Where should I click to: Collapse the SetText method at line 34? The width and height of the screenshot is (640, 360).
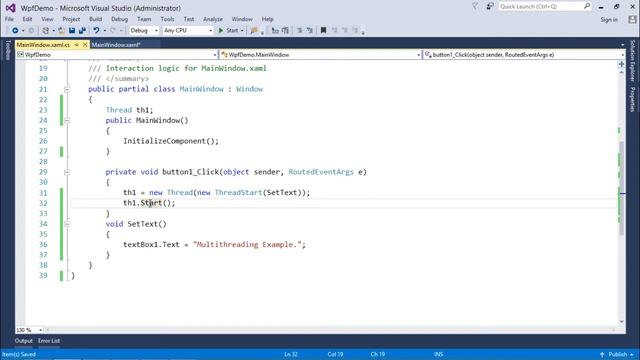(x=67, y=224)
